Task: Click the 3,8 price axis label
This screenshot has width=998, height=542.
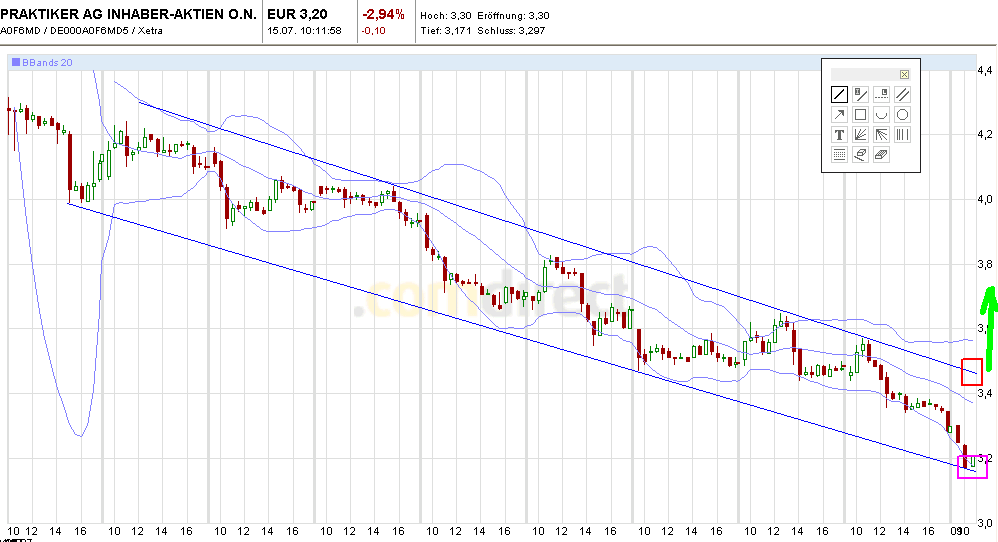Action: click(985, 264)
